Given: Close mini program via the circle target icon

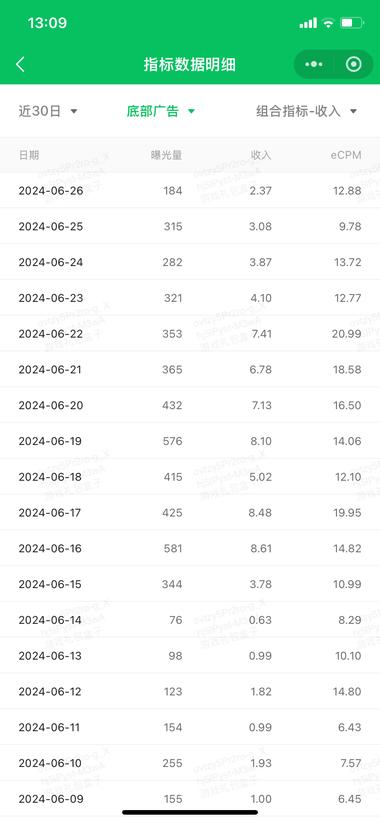Looking at the screenshot, I should point(354,64).
